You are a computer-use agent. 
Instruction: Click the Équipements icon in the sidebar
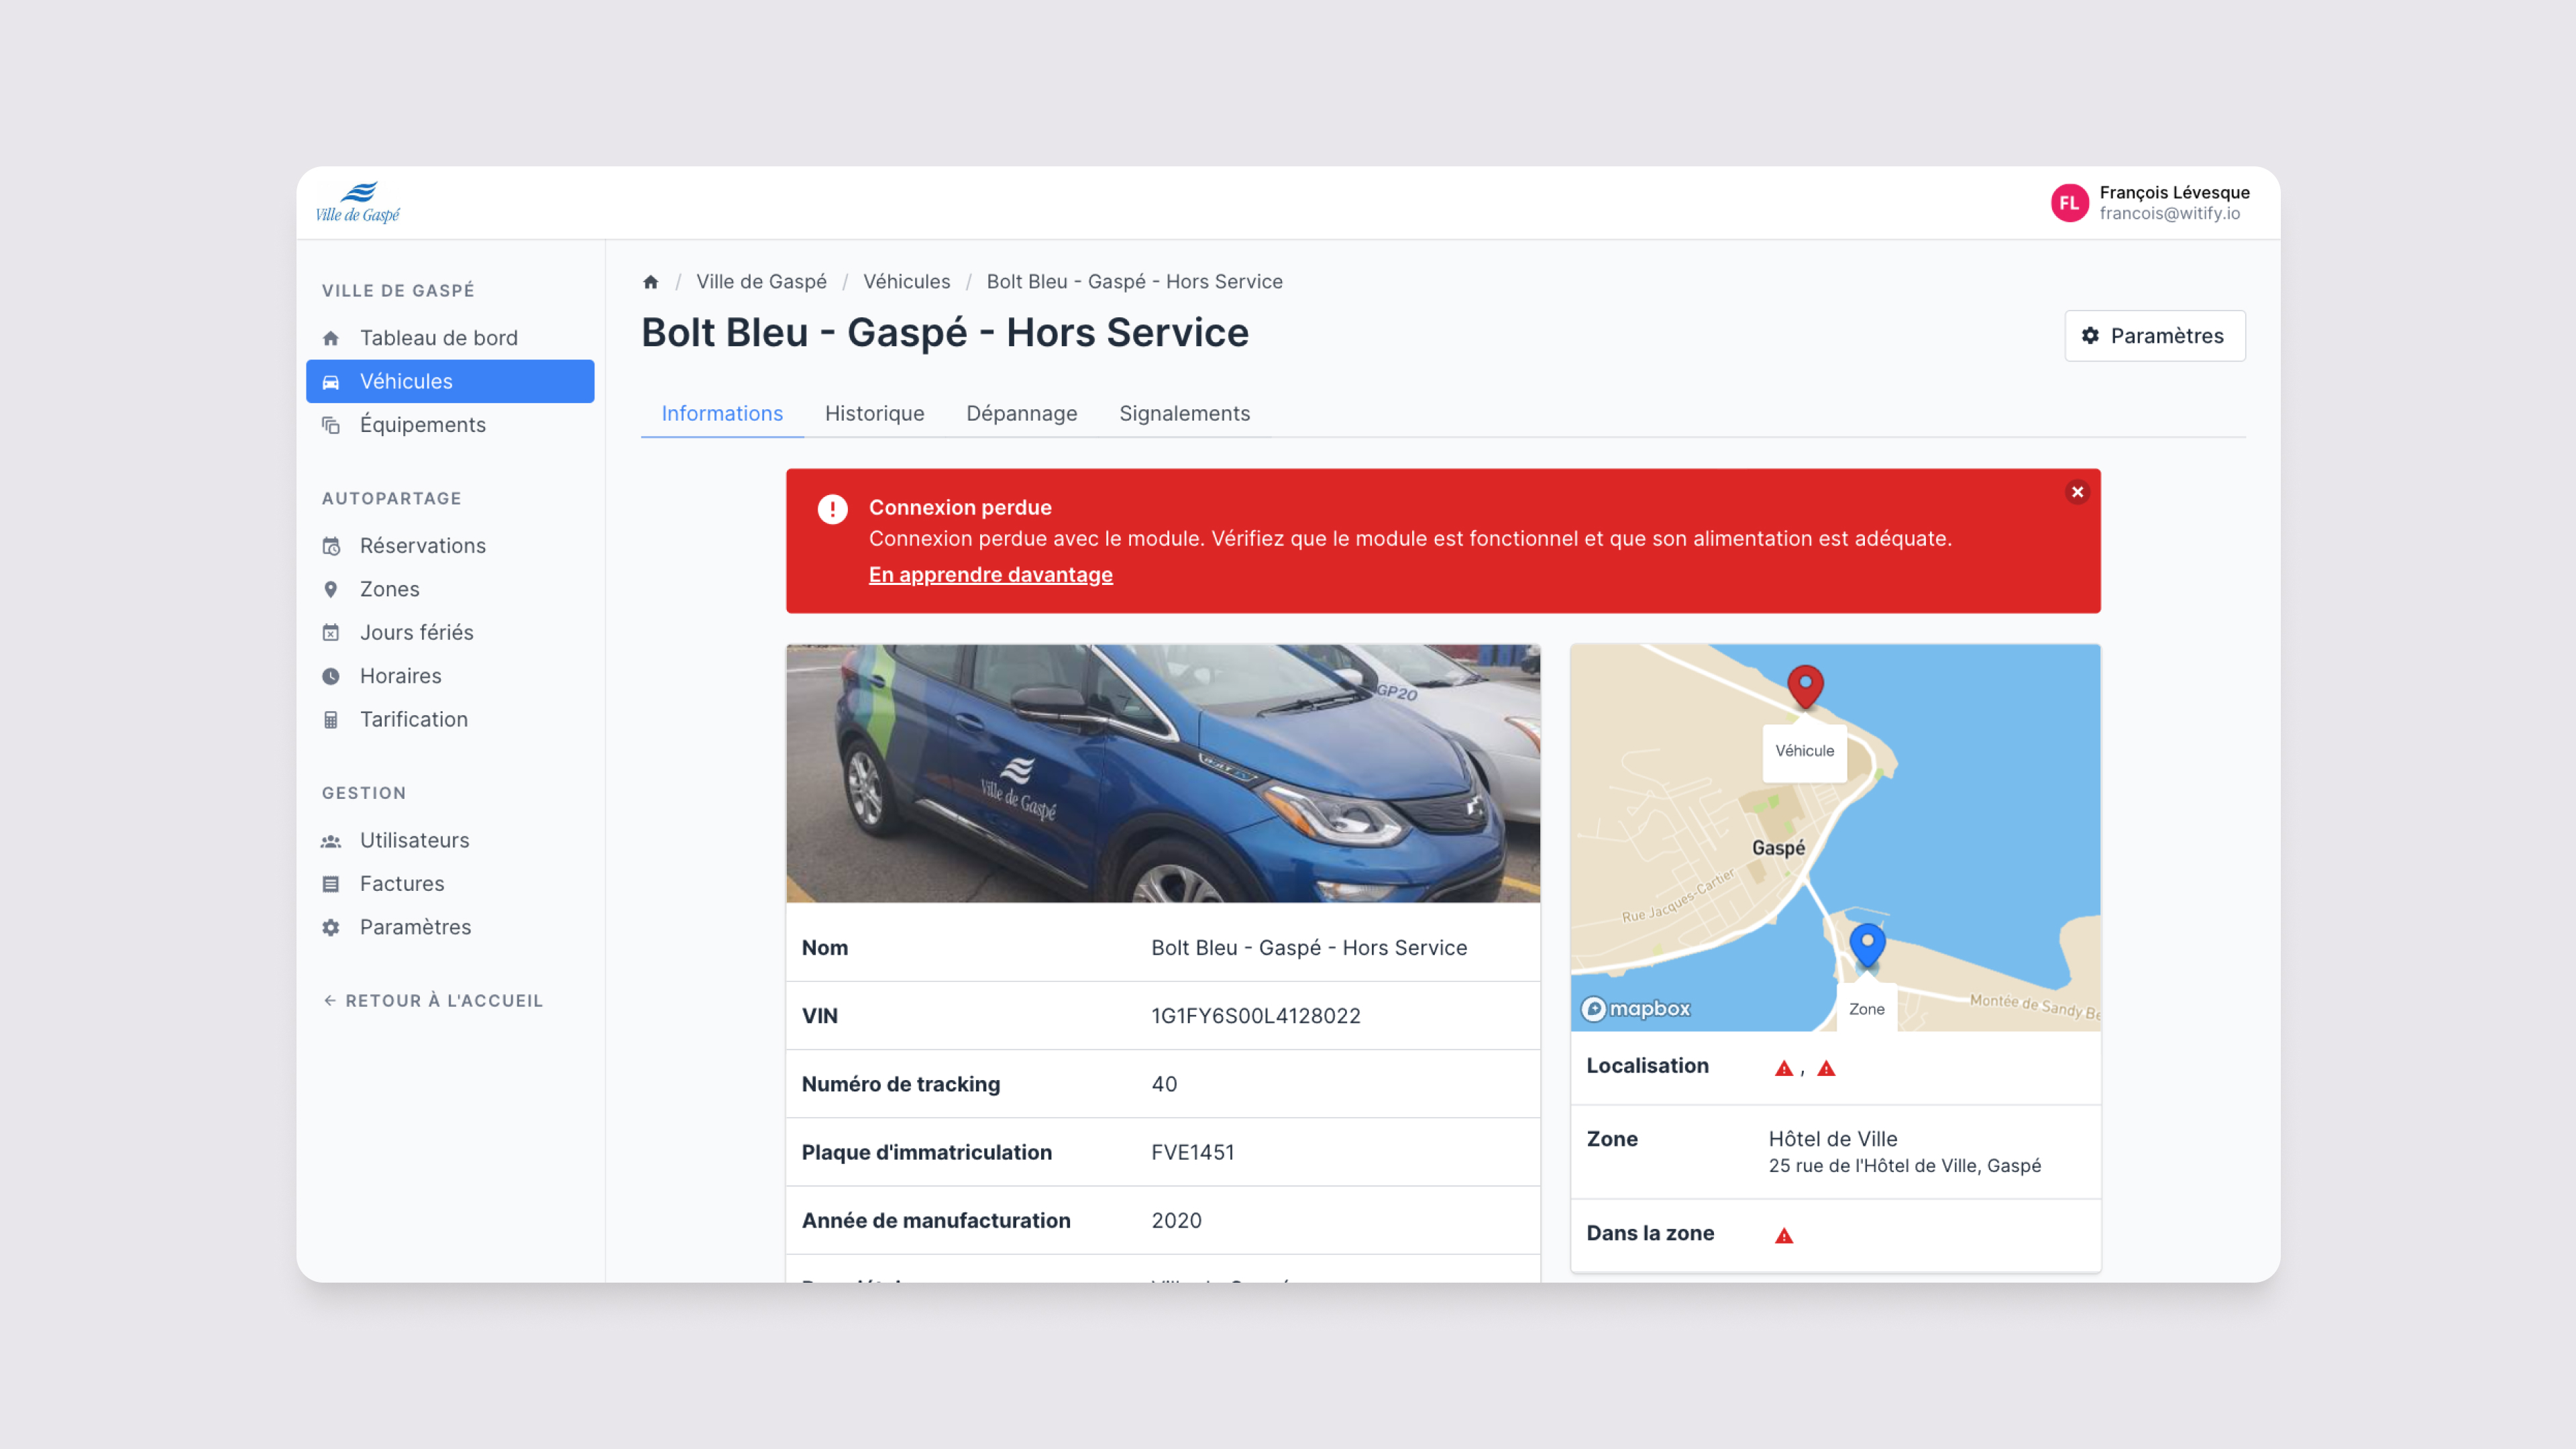pos(331,424)
